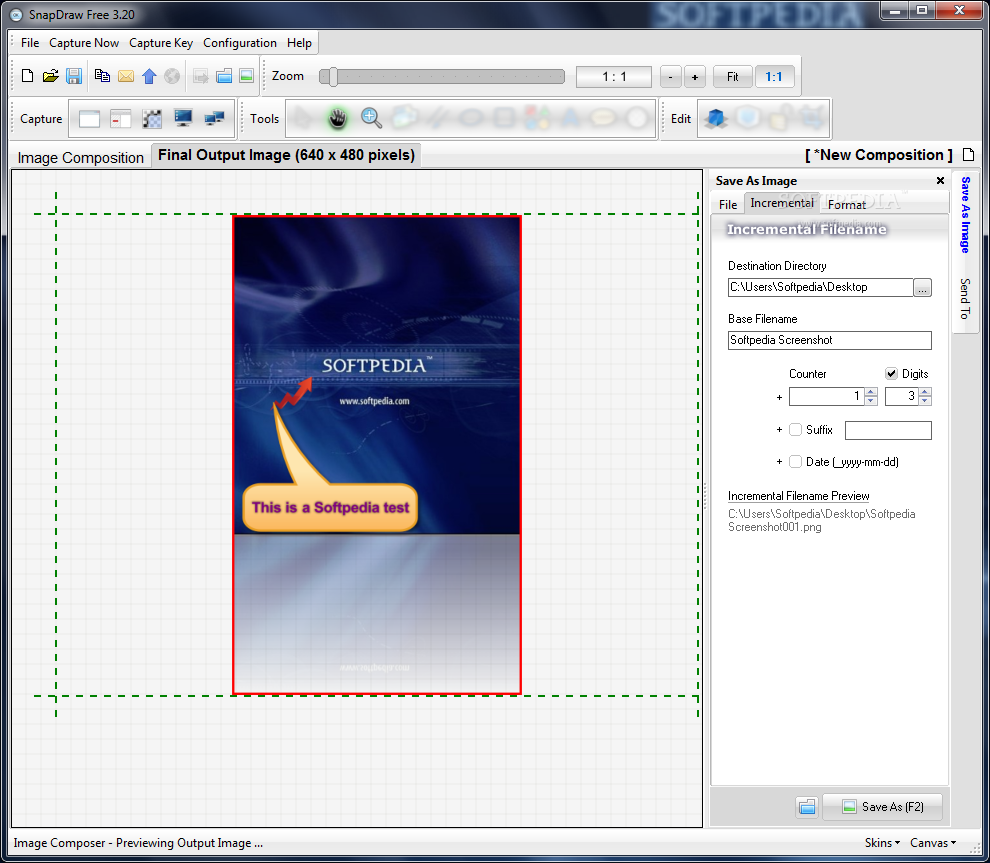
Task: Zoom out with the minus button
Action: pos(671,77)
